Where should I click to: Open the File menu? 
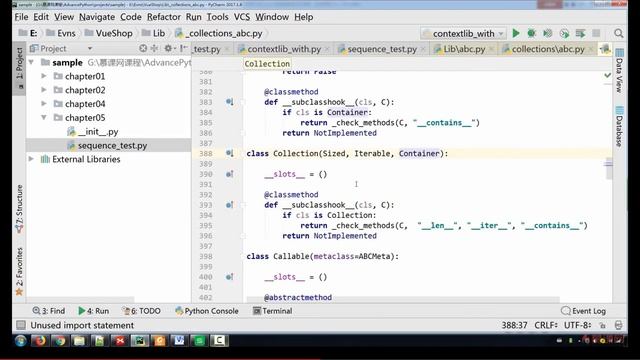click(x=21, y=17)
